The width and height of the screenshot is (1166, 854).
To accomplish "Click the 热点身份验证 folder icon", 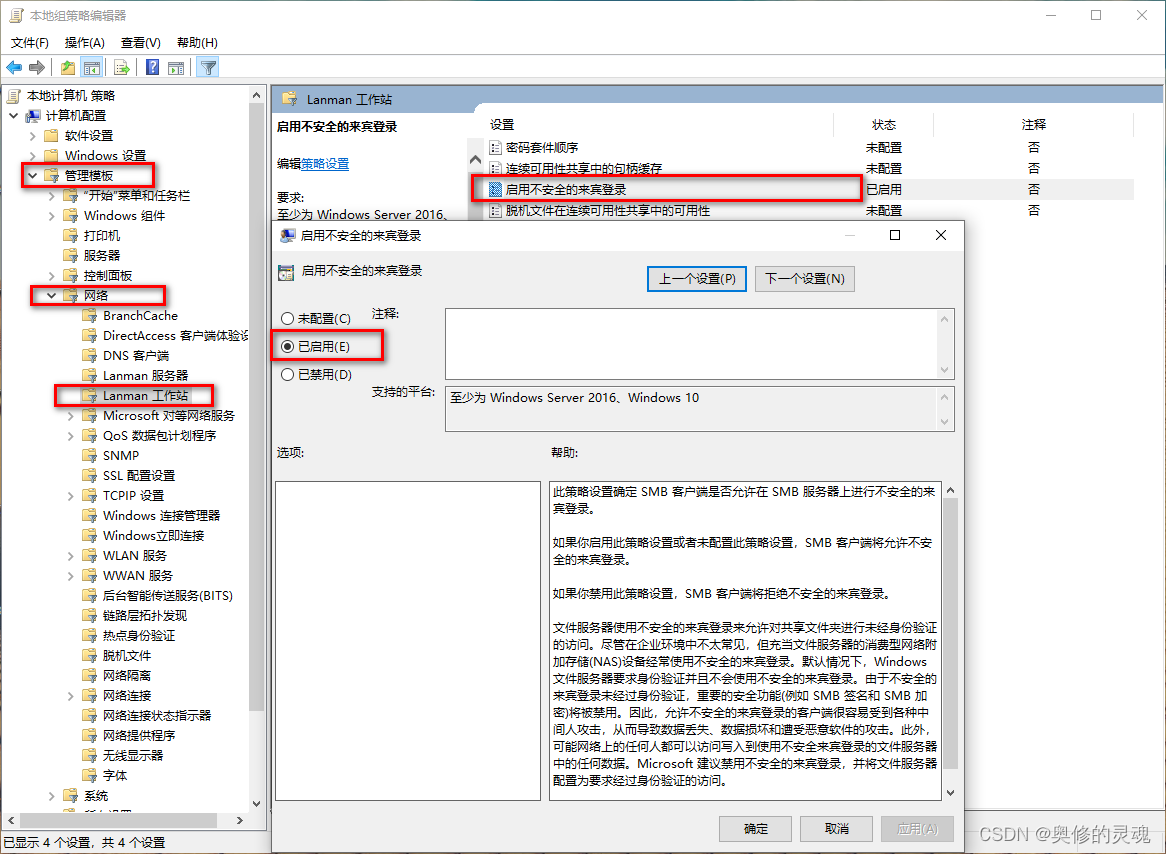I will click(89, 635).
